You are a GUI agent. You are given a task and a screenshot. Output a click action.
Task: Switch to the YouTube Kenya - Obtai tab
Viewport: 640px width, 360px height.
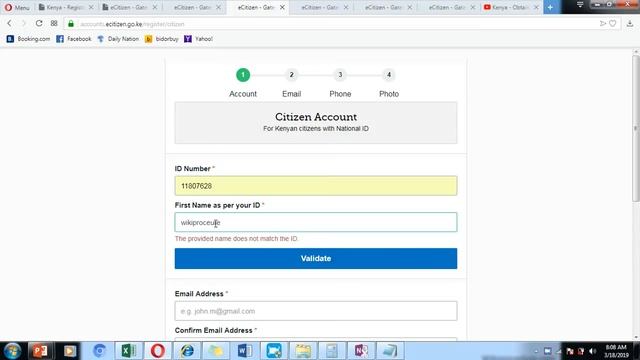pyautogui.click(x=512, y=7)
